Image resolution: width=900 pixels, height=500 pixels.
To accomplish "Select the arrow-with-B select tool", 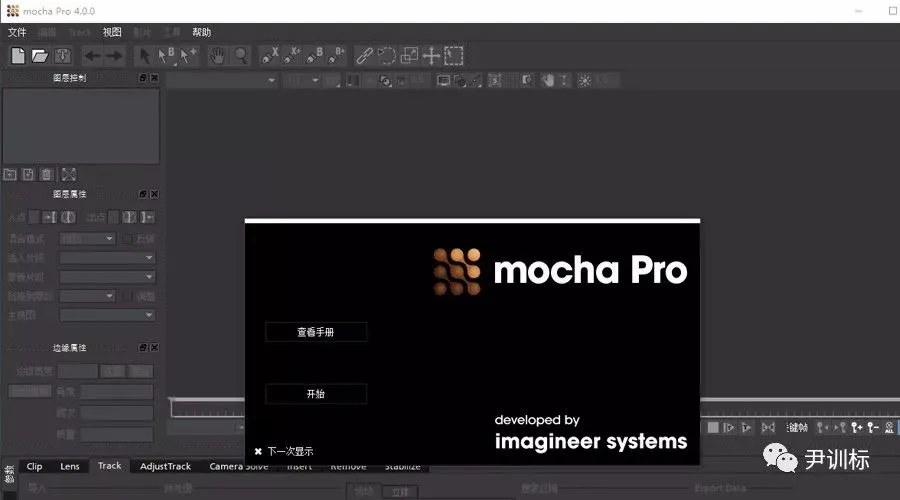I will (x=166, y=56).
